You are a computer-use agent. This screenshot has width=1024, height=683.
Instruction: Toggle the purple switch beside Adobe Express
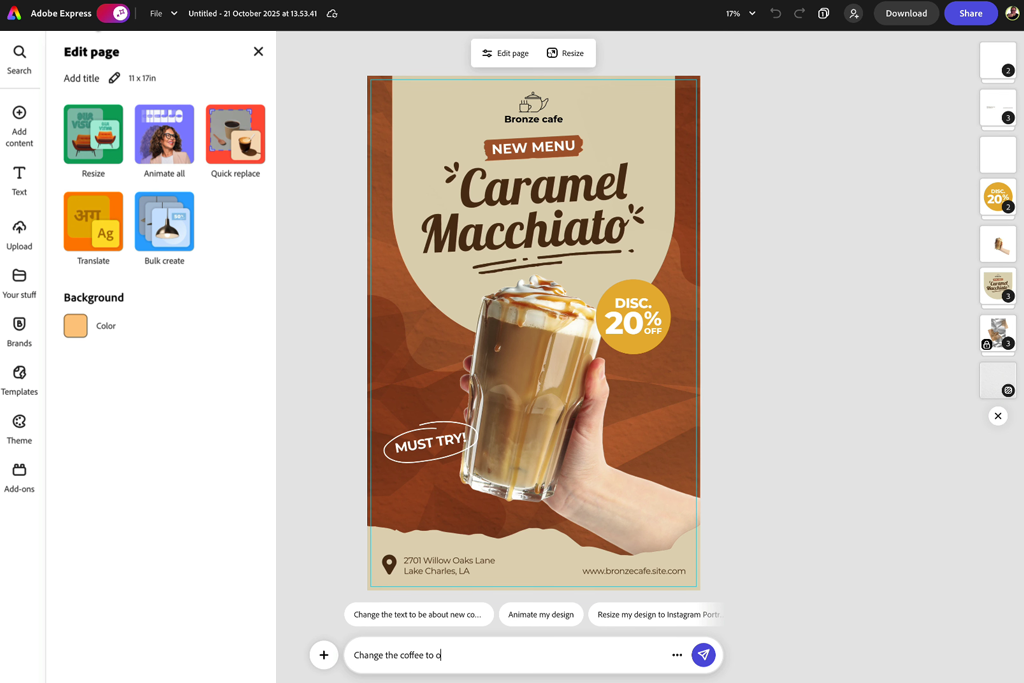[112, 13]
